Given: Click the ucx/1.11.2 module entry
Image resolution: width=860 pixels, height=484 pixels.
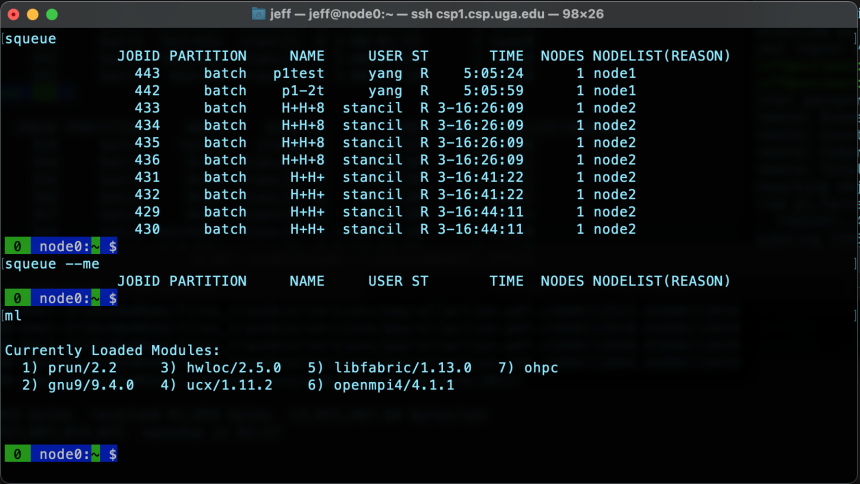Looking at the screenshot, I should click(229, 385).
